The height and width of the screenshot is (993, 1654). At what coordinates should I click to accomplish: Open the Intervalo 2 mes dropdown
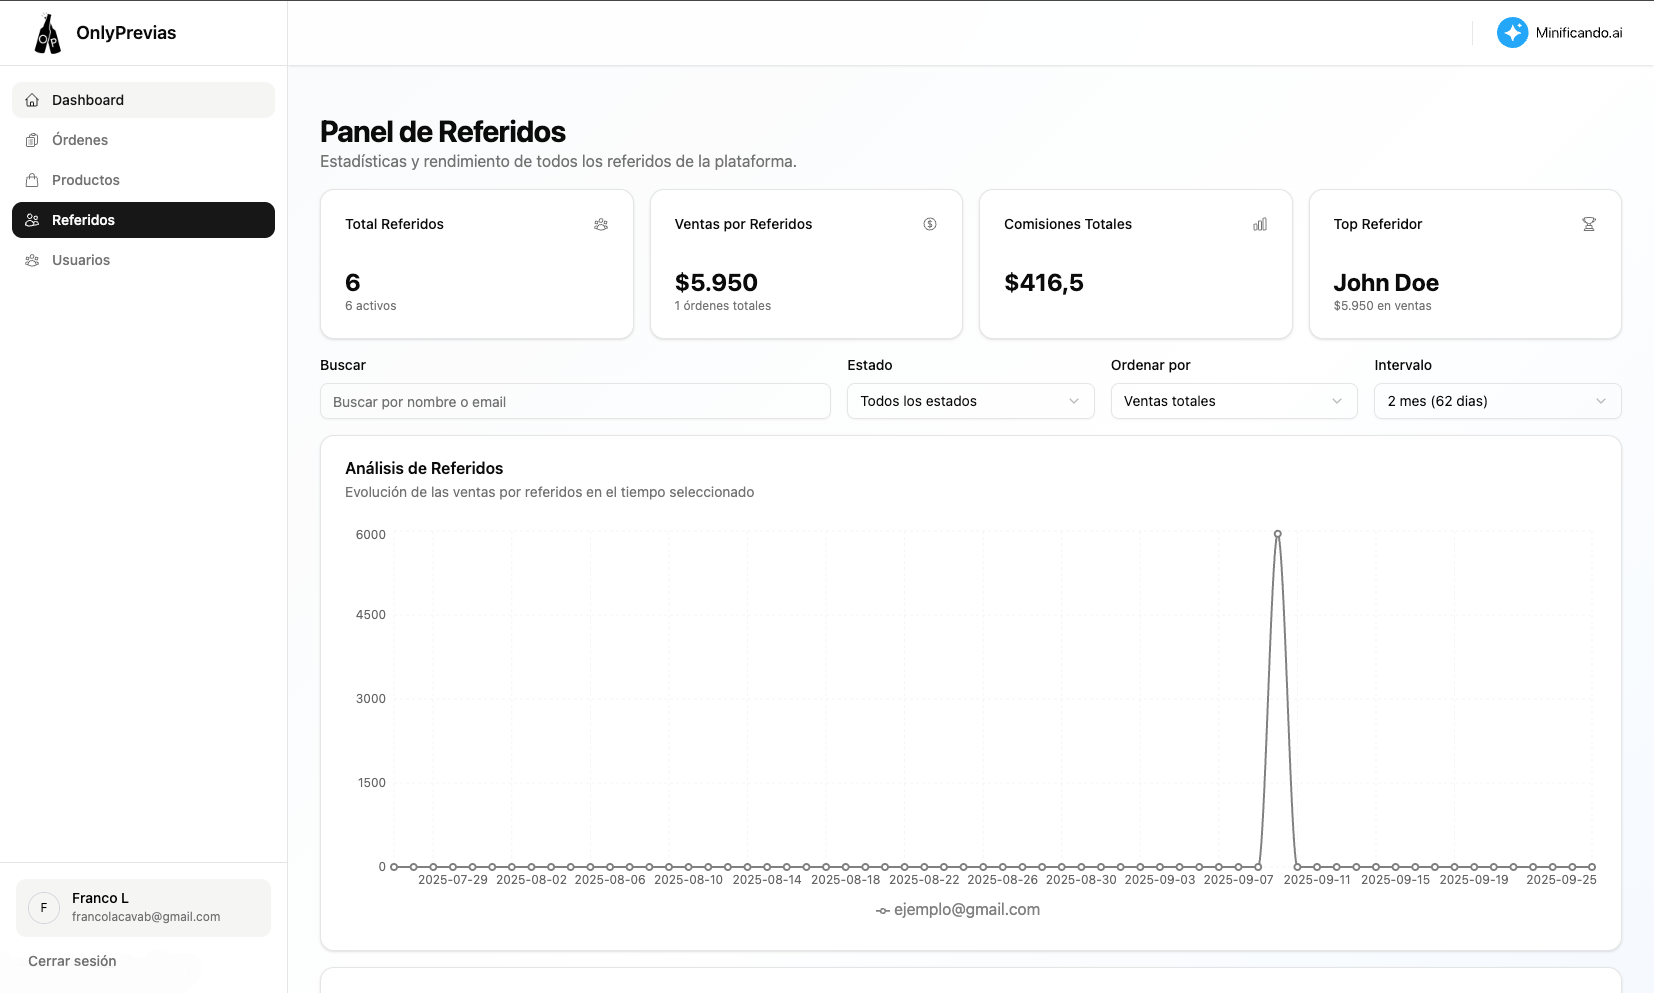tap(1497, 401)
